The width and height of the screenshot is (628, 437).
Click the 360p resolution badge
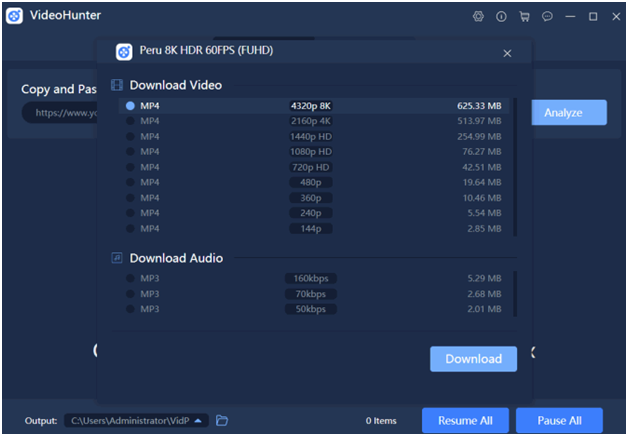tap(311, 198)
